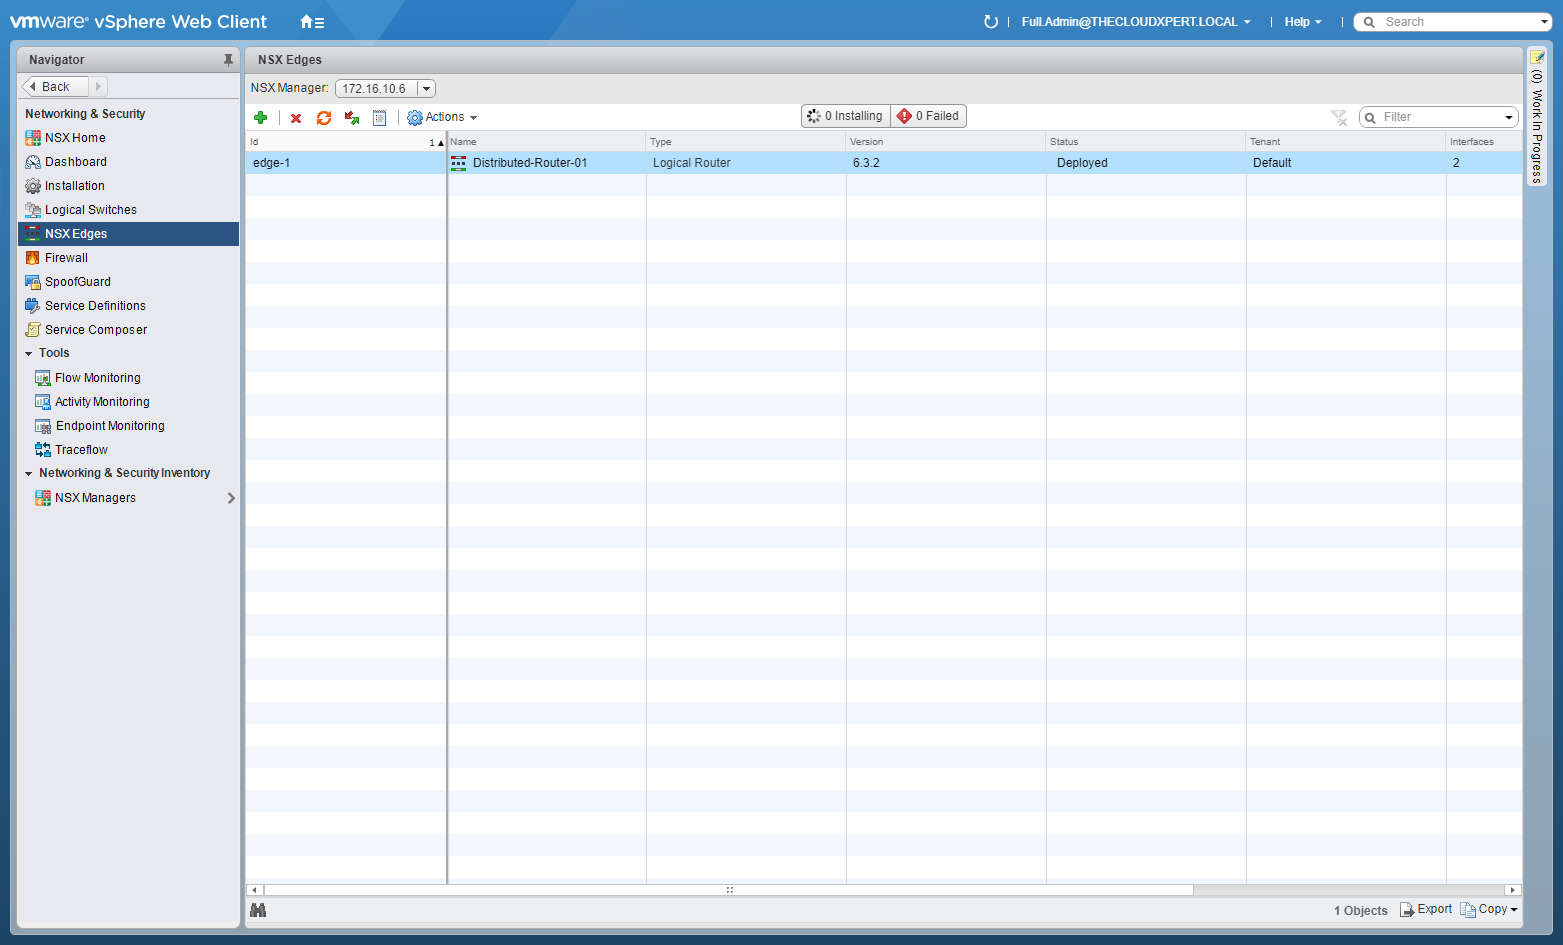
Task: Select Firewall in the Navigator
Action: tap(66, 258)
